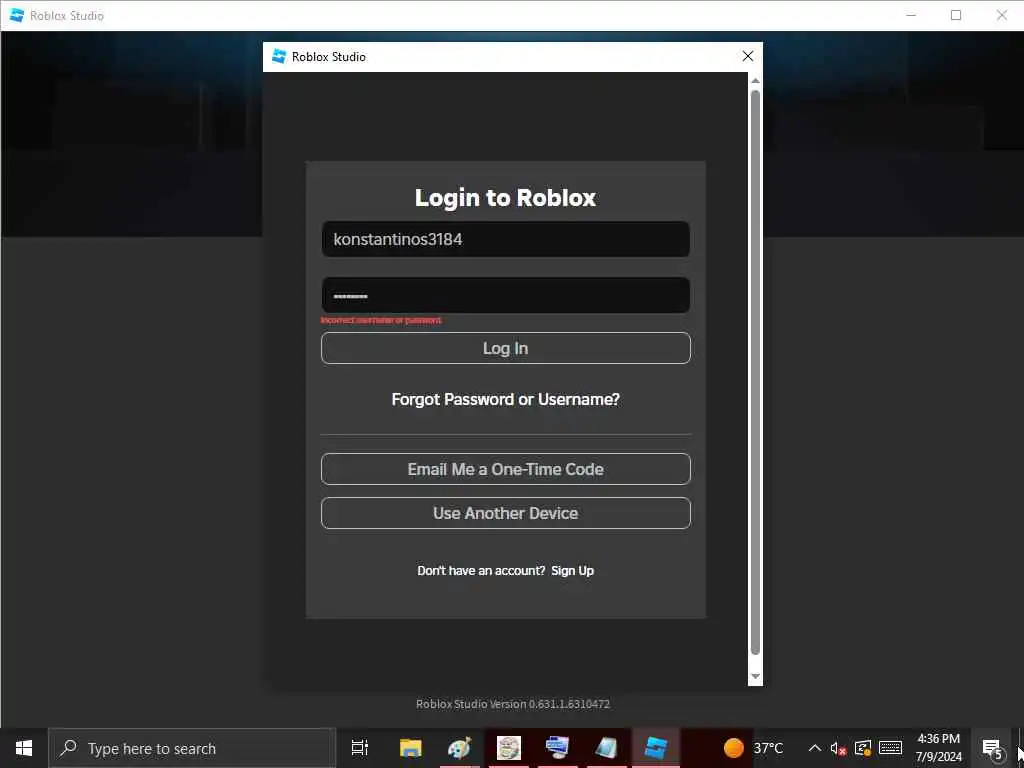Click the login dialog vertical scrollbar thumb

point(755,372)
